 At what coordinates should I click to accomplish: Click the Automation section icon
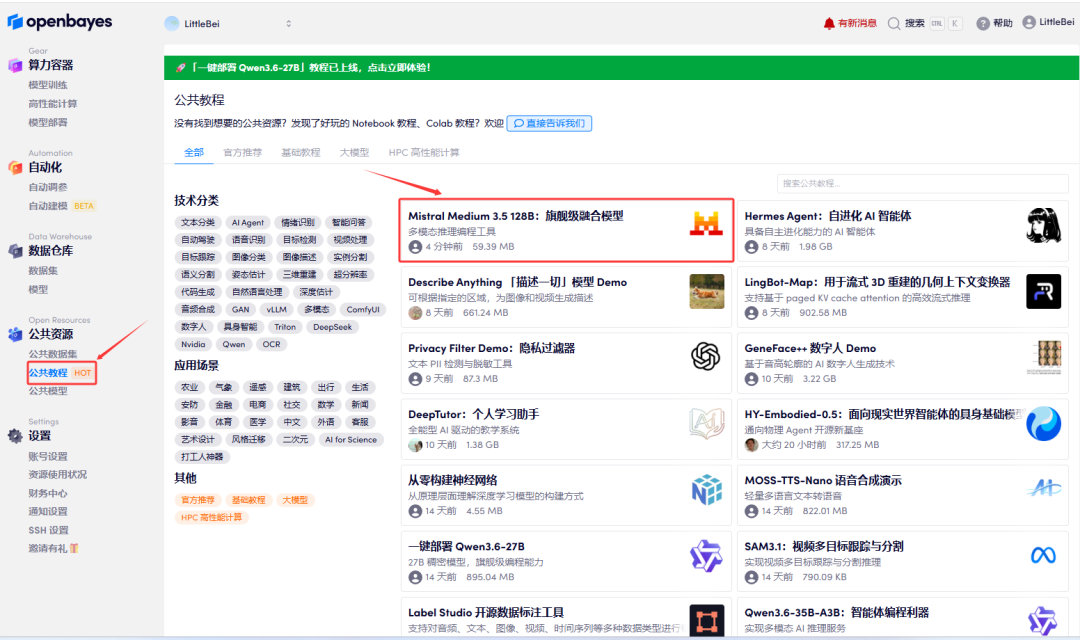pos(15,167)
